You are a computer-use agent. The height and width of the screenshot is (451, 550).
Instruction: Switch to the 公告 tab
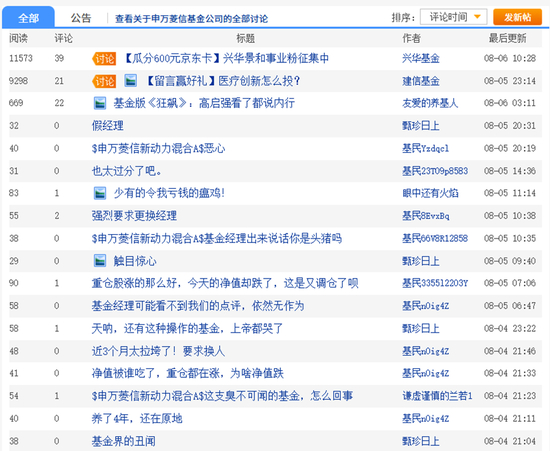tap(81, 18)
